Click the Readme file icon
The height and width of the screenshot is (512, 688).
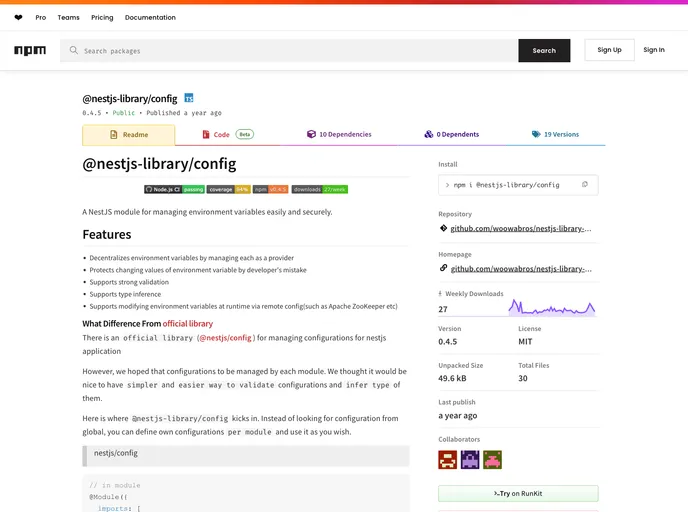tap(114, 134)
